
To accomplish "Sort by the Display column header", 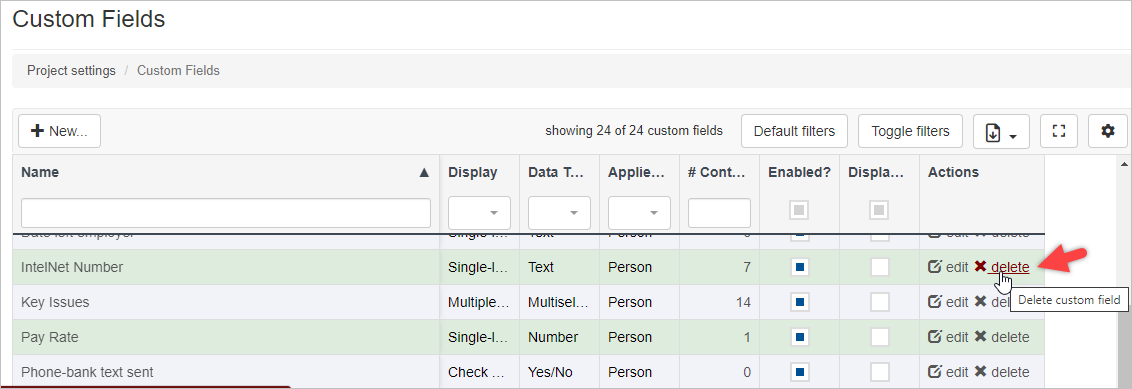I will [479, 172].
